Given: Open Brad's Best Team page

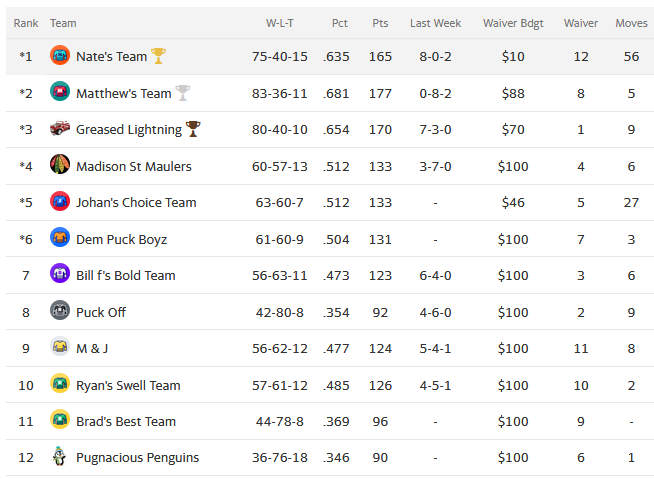Looking at the screenshot, I should click(x=126, y=421).
